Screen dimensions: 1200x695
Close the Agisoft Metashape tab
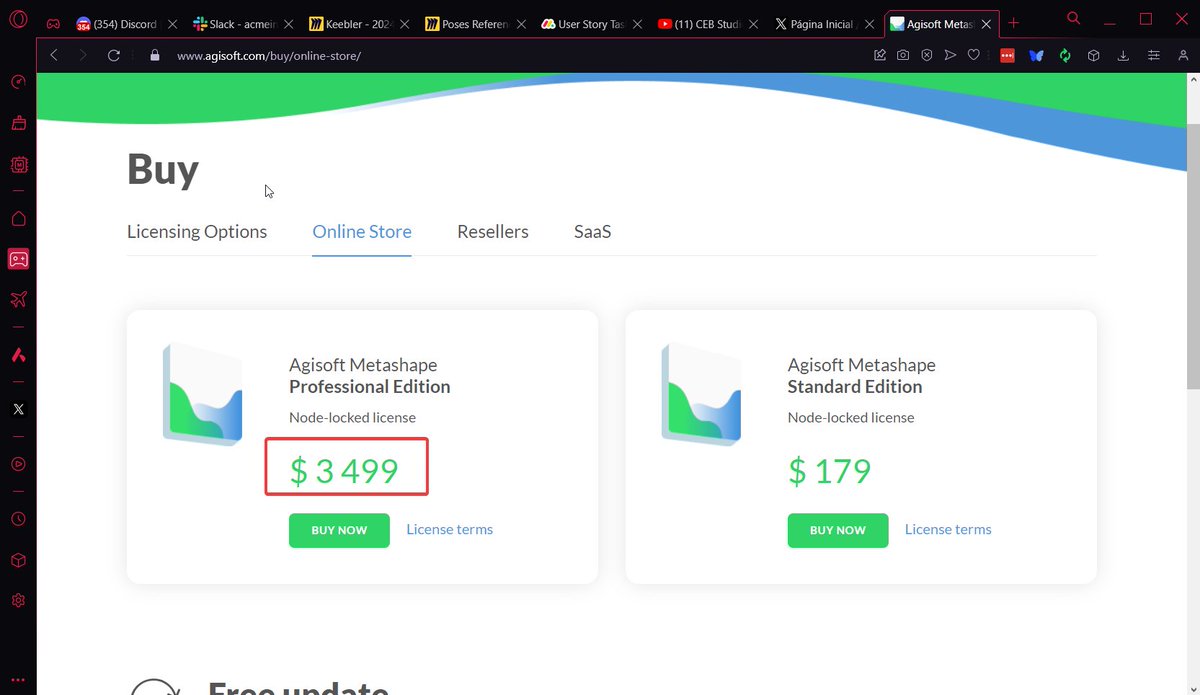pyautogui.click(x=987, y=24)
